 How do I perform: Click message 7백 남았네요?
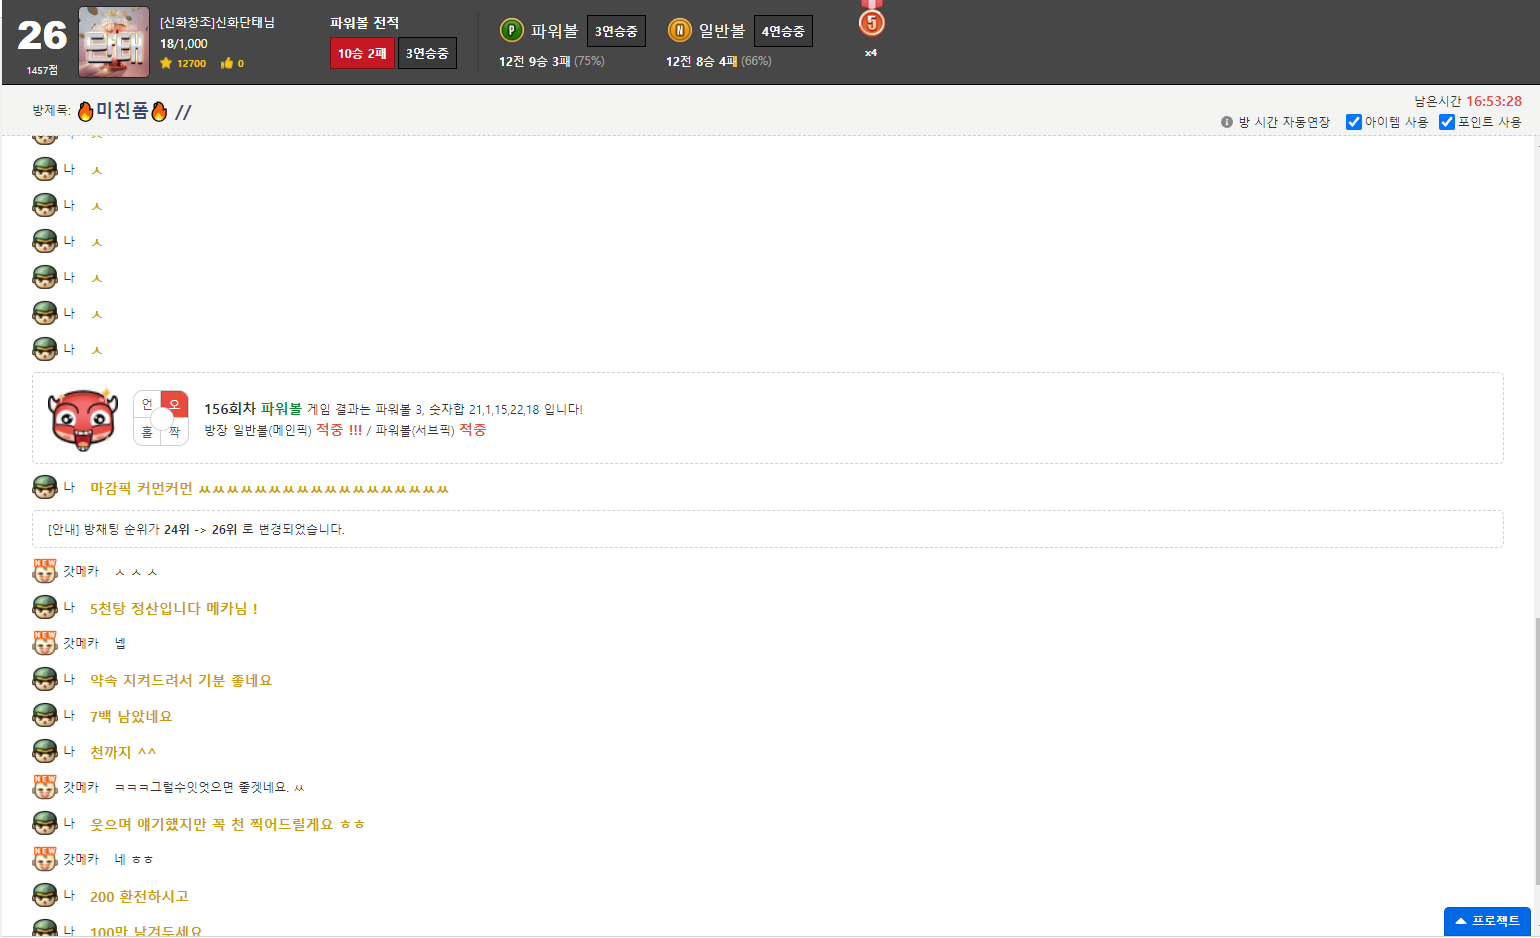point(131,716)
